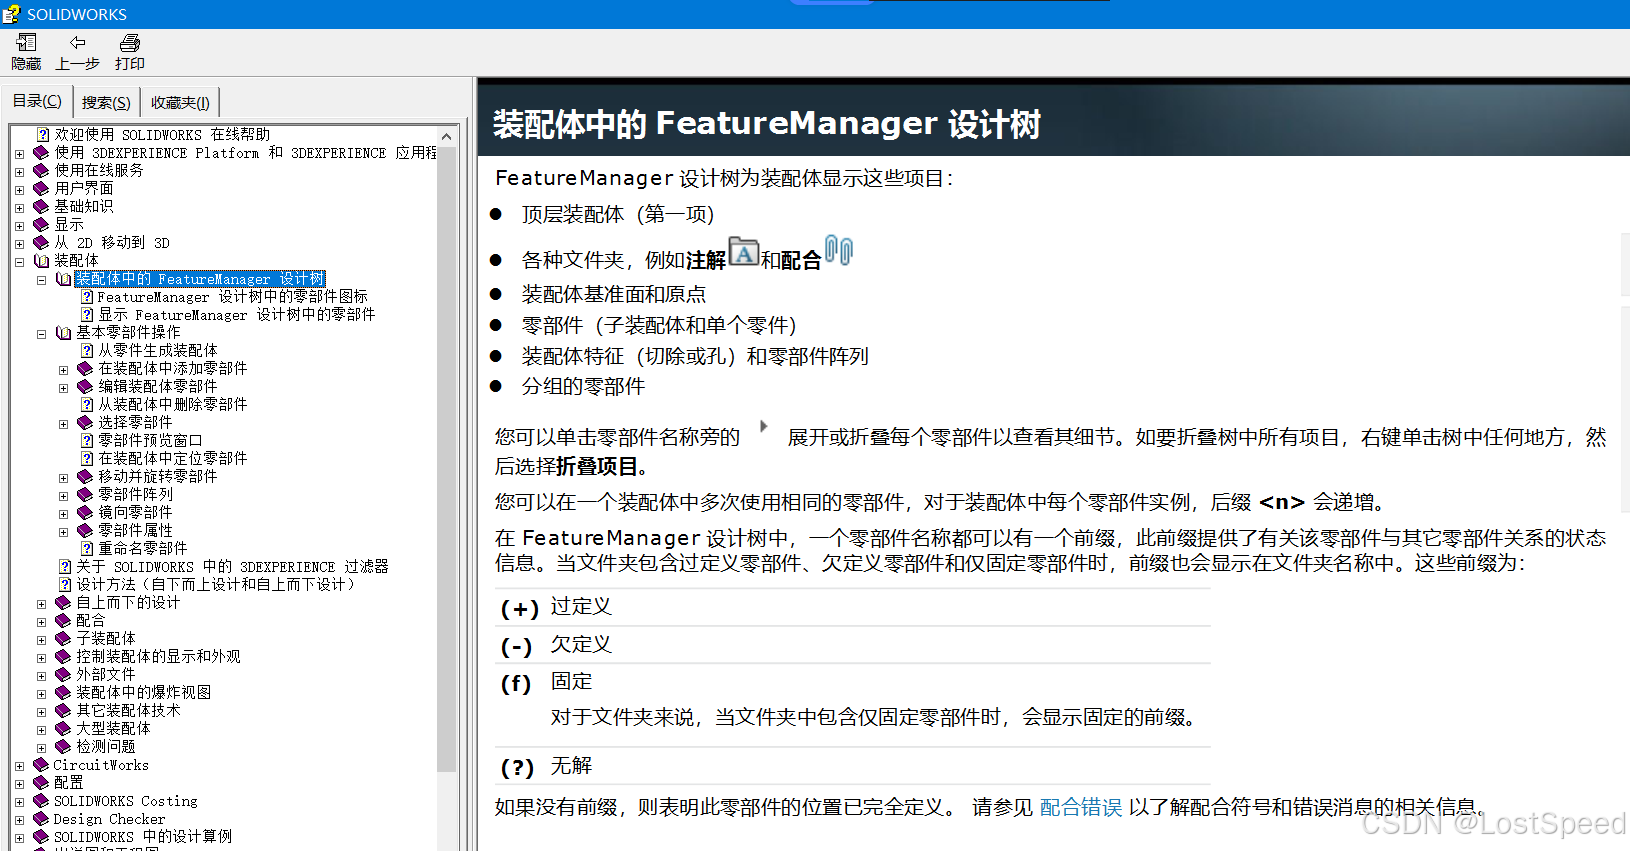Click the small expand triangle icon in the article
Screen dimensions: 1630x851
click(764, 426)
